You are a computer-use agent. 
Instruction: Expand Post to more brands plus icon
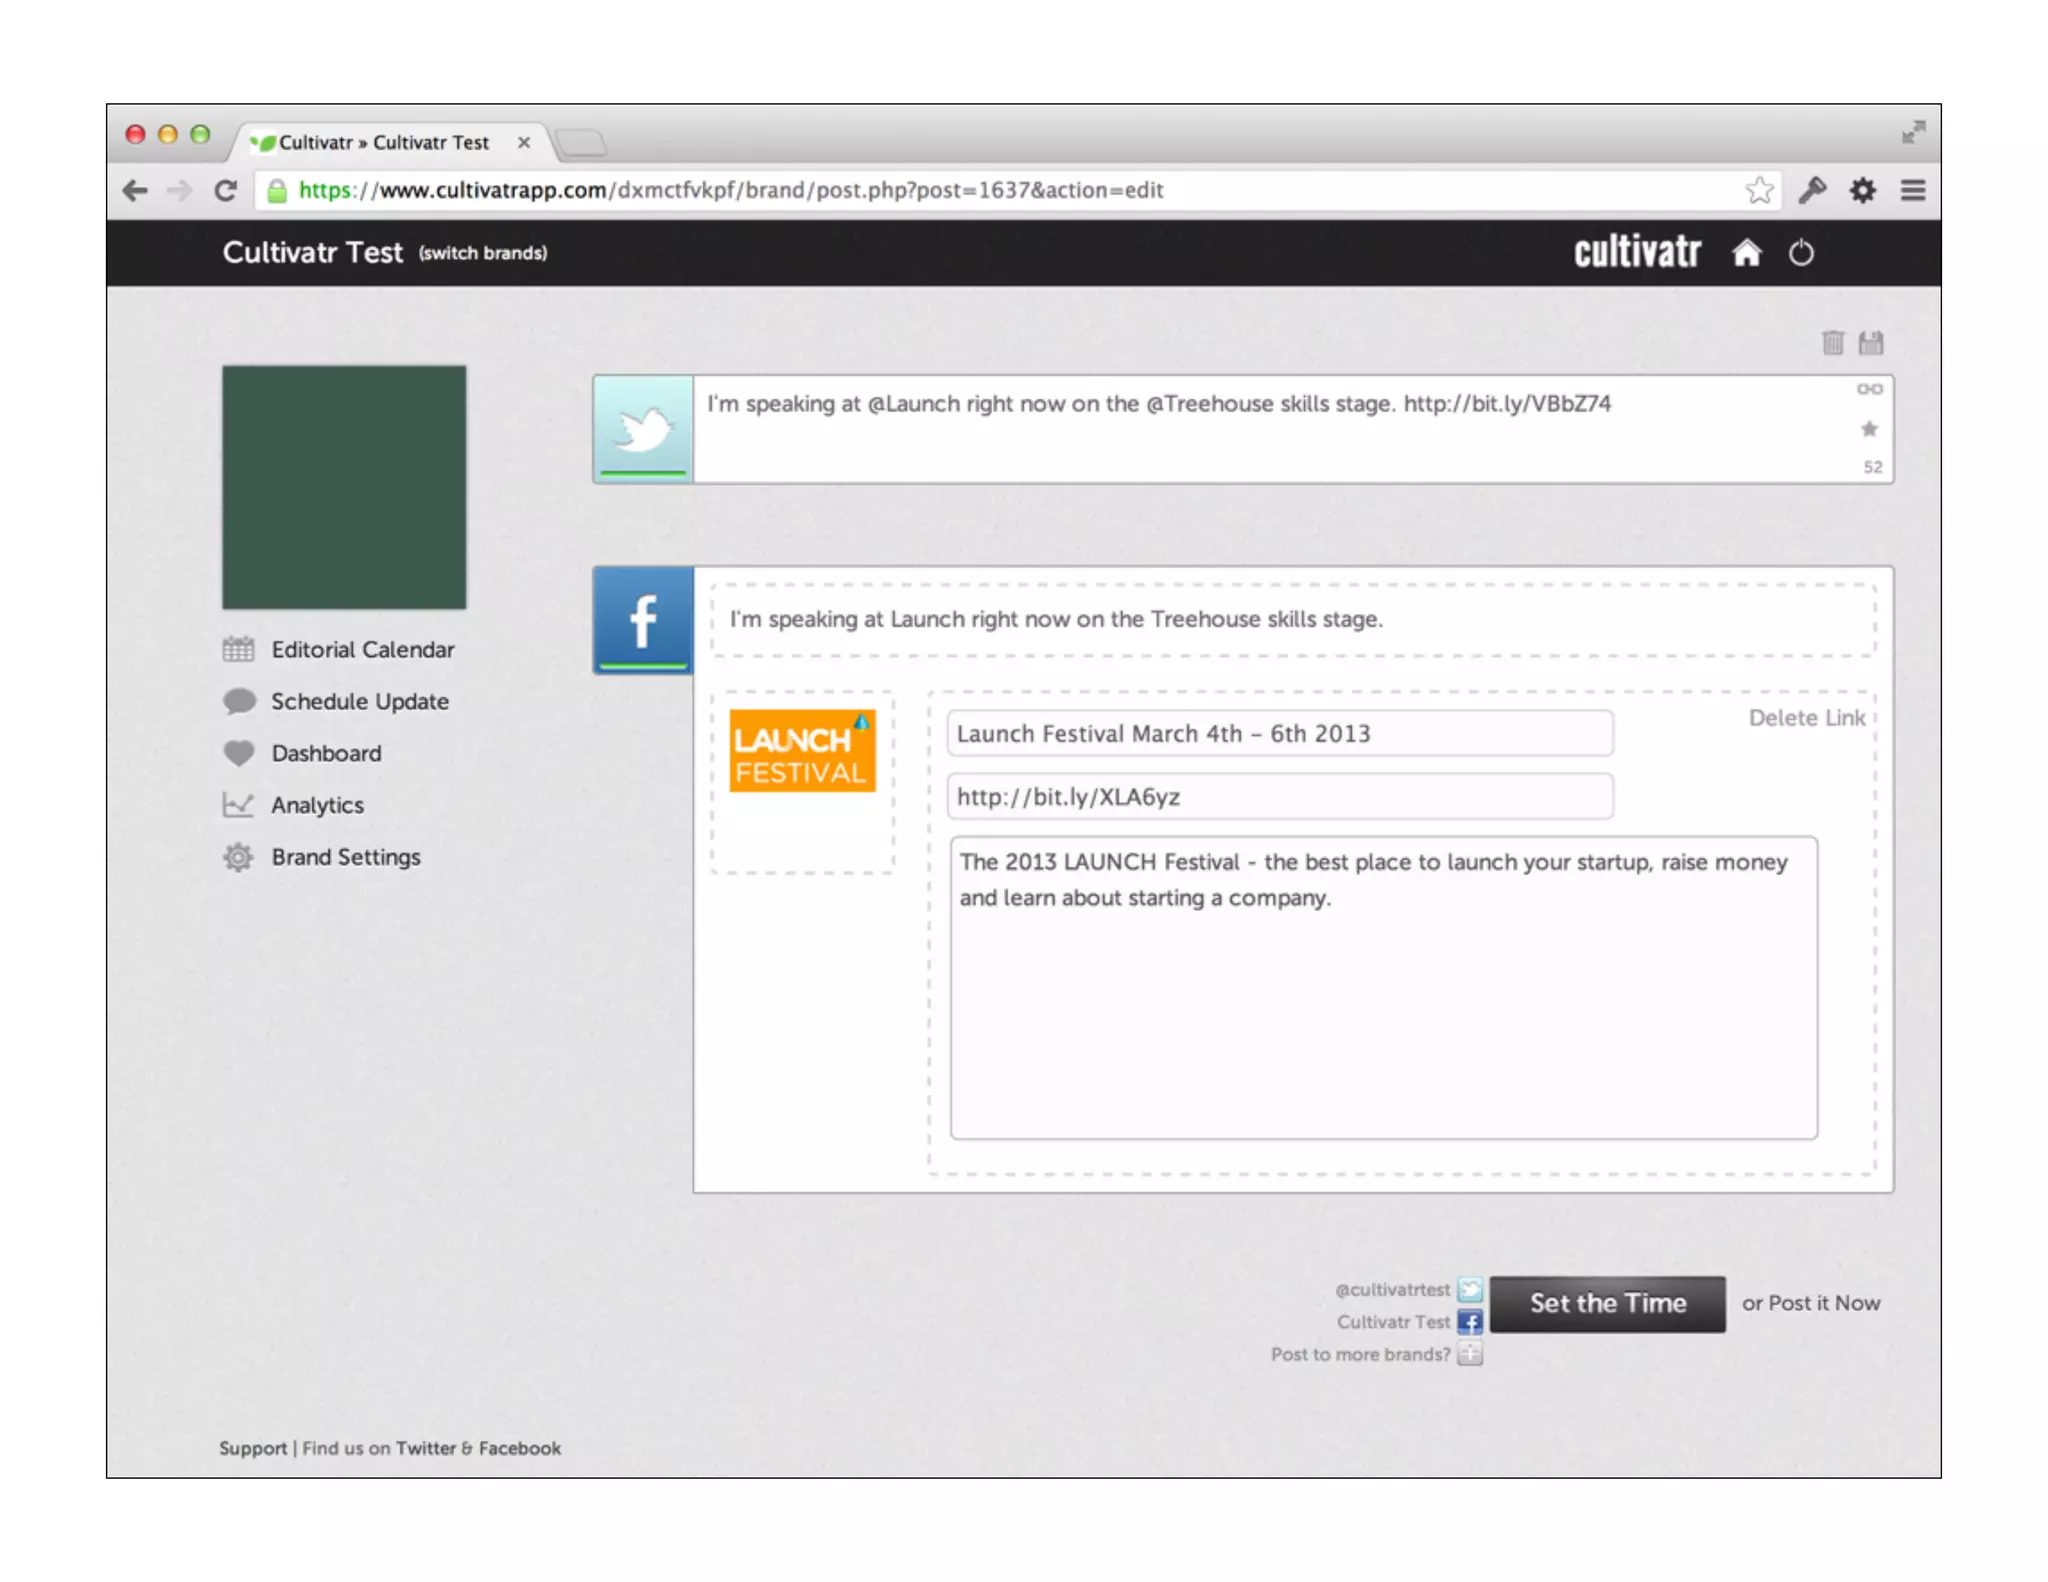click(x=1470, y=1354)
